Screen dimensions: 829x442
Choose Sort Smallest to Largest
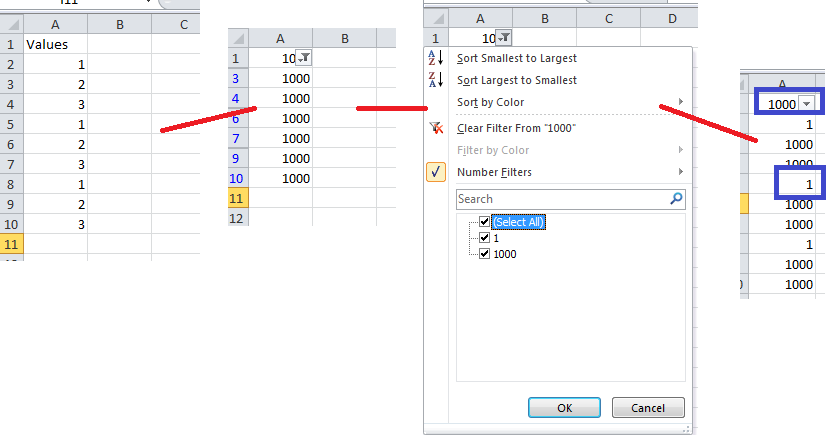coord(517,58)
